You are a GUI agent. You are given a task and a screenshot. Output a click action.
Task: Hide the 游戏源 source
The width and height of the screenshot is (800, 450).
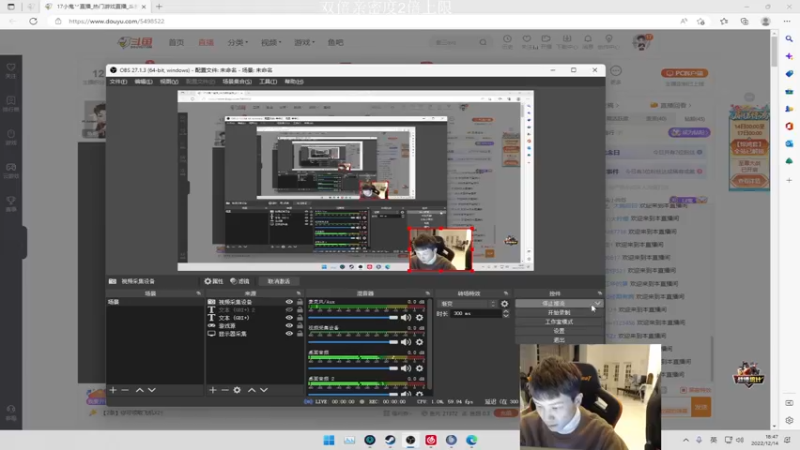(x=289, y=326)
